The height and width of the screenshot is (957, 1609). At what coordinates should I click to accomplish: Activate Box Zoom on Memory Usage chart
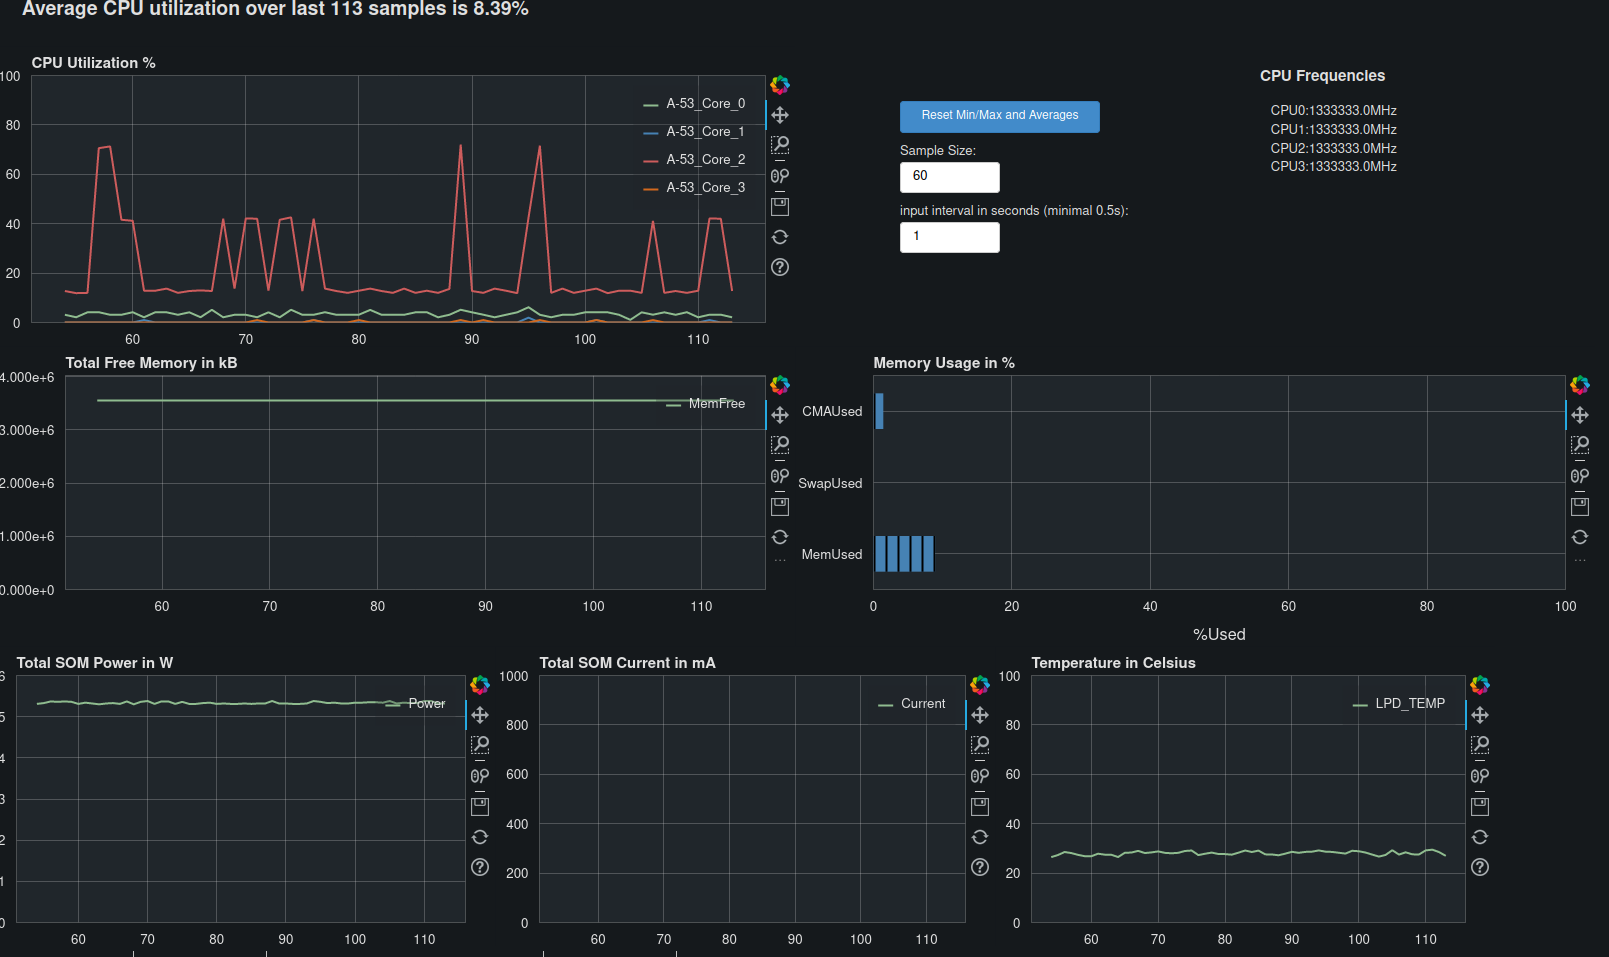(1580, 445)
